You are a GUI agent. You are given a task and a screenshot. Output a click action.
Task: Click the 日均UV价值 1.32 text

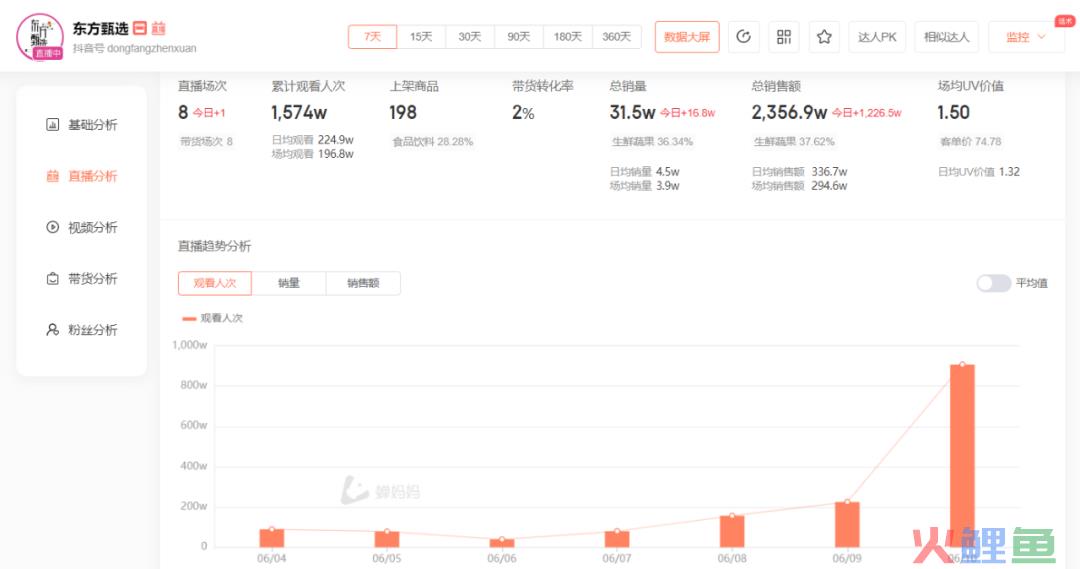coord(979,172)
